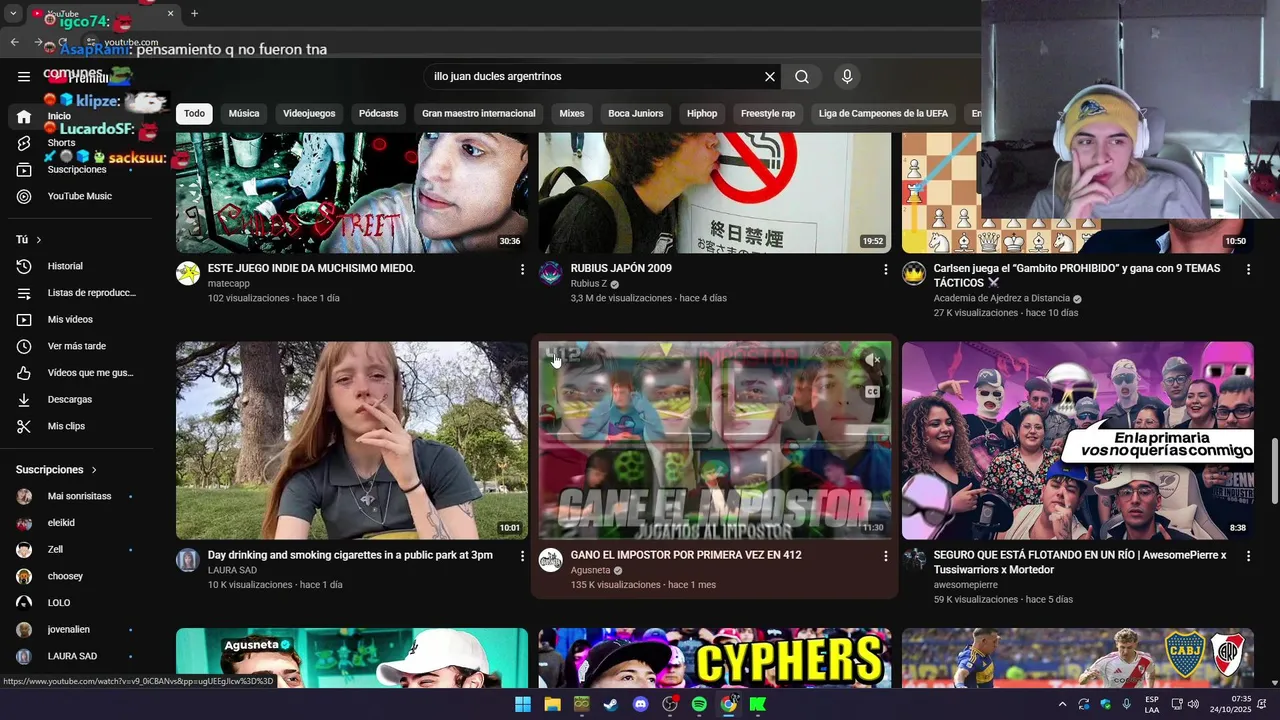Expand the Tú section chevron
The width and height of the screenshot is (1280, 720).
tap(39, 240)
